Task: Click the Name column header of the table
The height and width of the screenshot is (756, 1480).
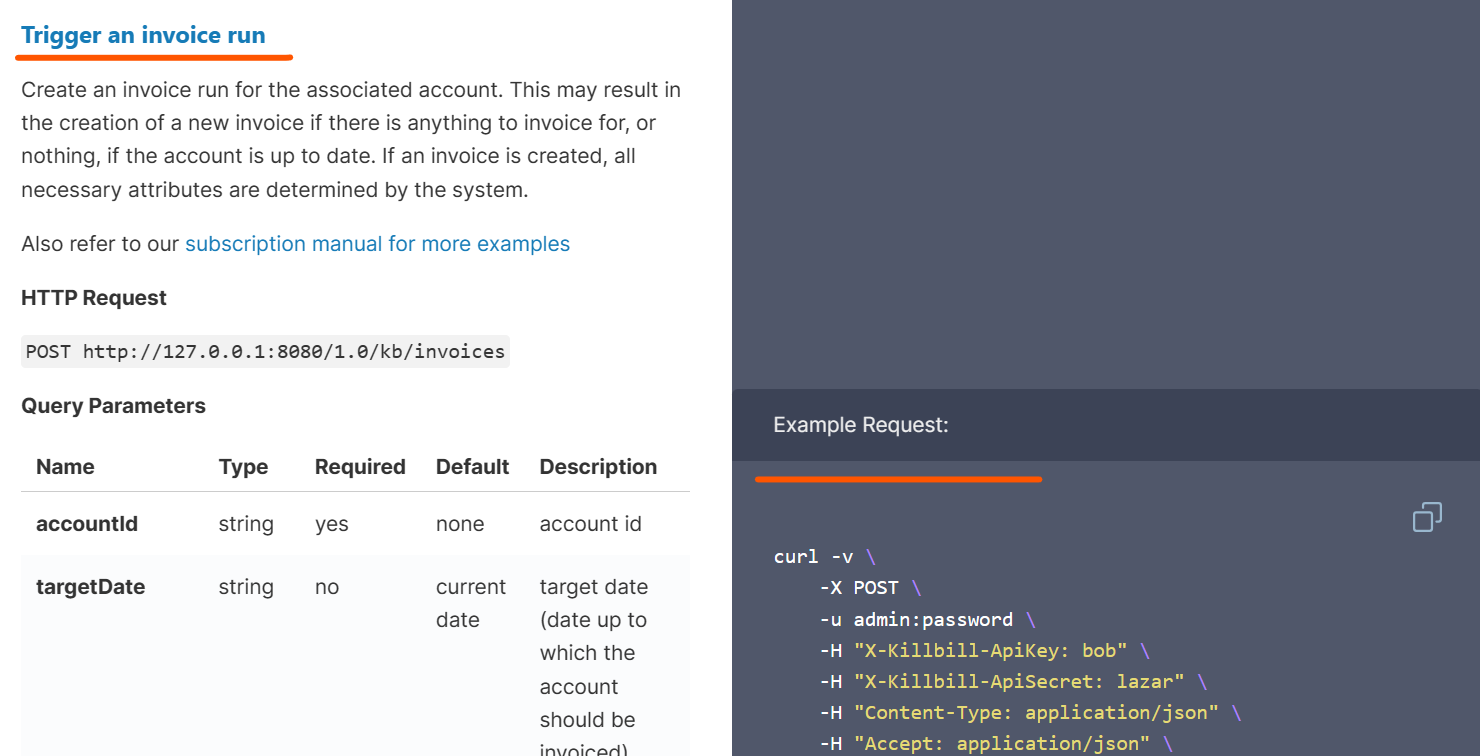Action: [x=65, y=466]
